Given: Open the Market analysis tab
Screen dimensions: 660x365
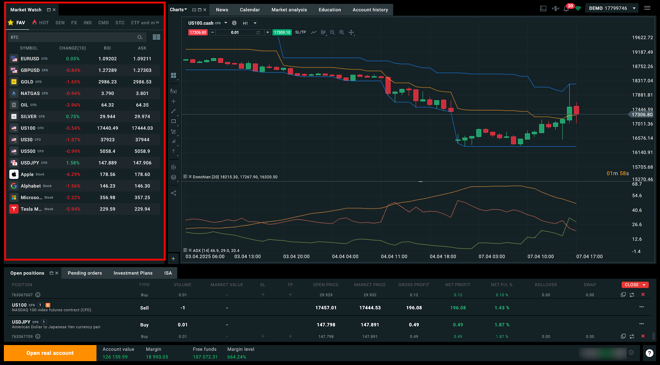Looking at the screenshot, I should tap(289, 10).
